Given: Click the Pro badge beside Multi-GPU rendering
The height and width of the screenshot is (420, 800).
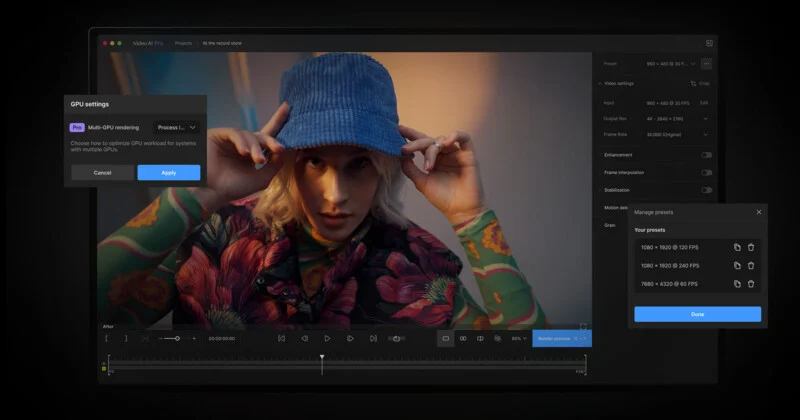Looking at the screenshot, I should coord(77,128).
